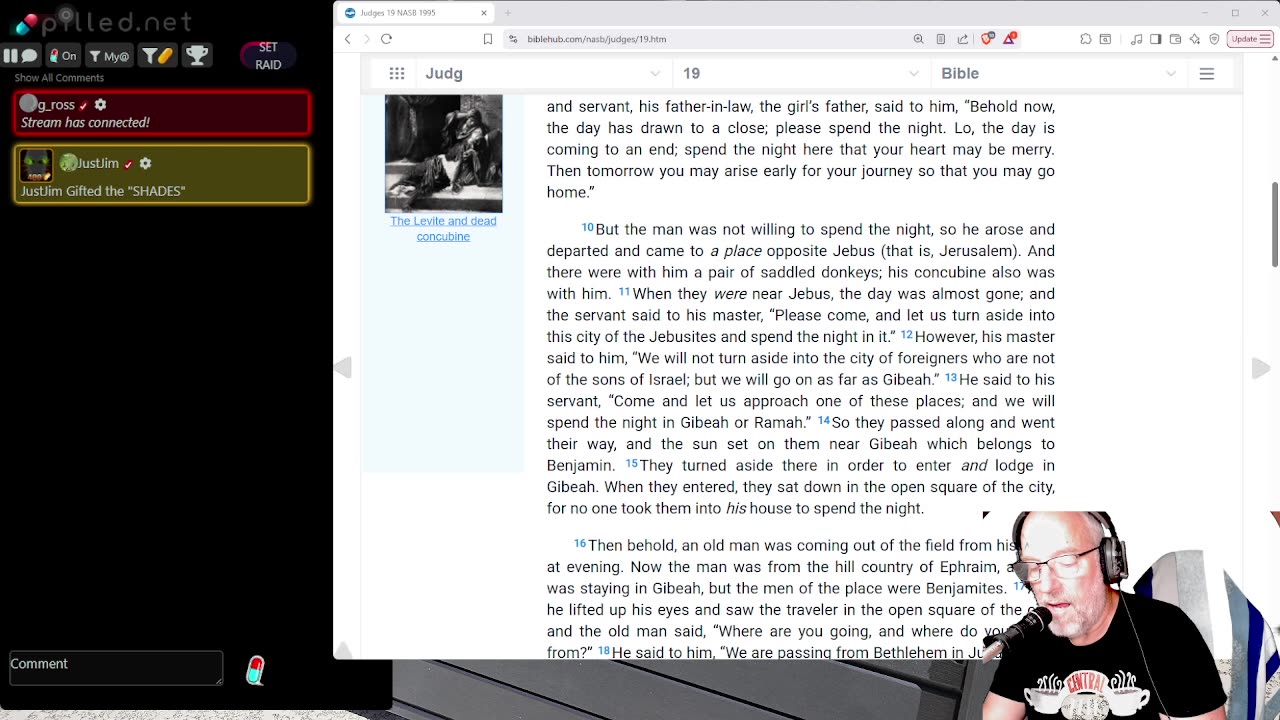Open the media playlist music icon

1137,39
